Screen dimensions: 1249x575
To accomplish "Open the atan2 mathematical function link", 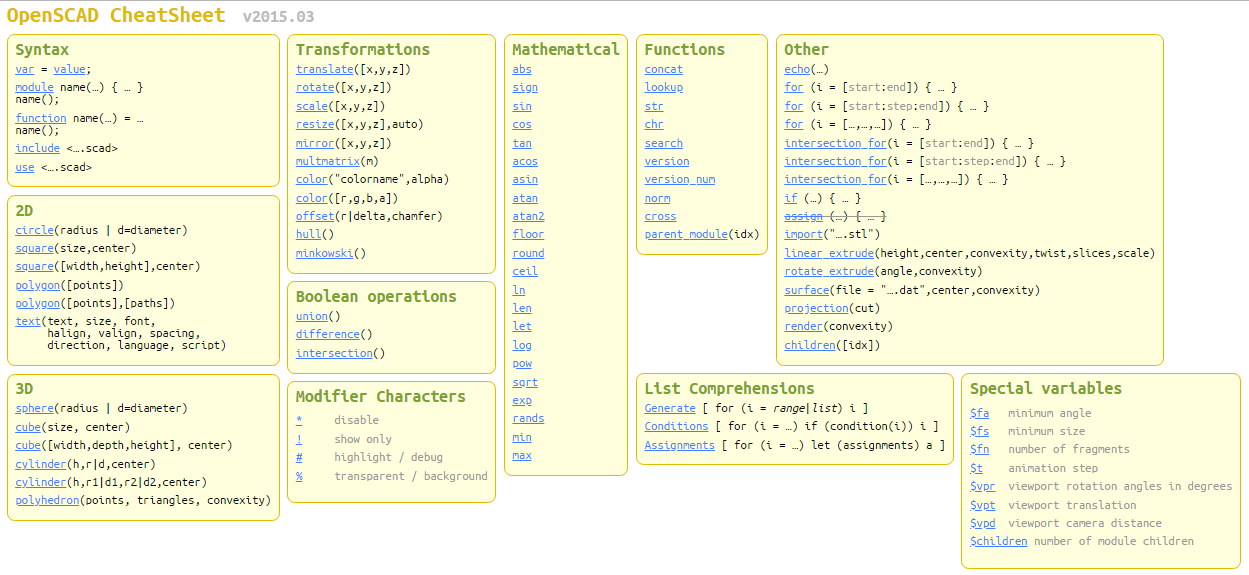I will 528,216.
